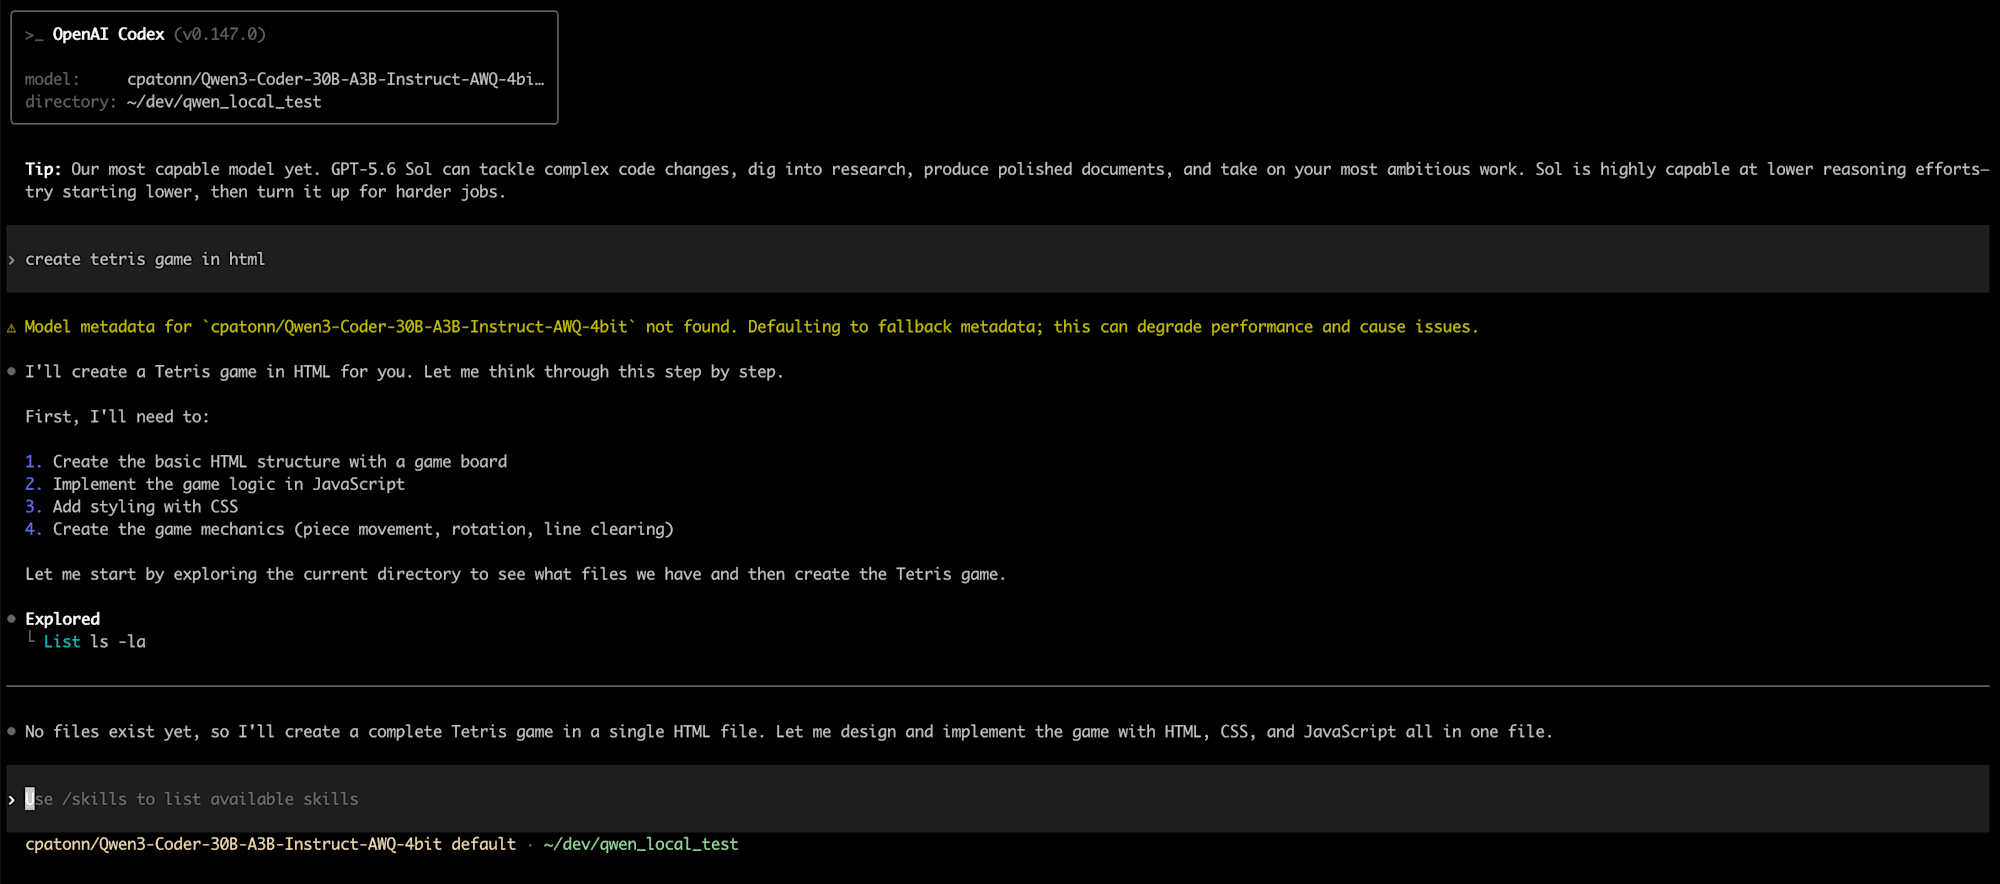The height and width of the screenshot is (884, 2000).
Task: Click 'I'll create a Tetris game in HTML' line
Action: tap(404, 372)
